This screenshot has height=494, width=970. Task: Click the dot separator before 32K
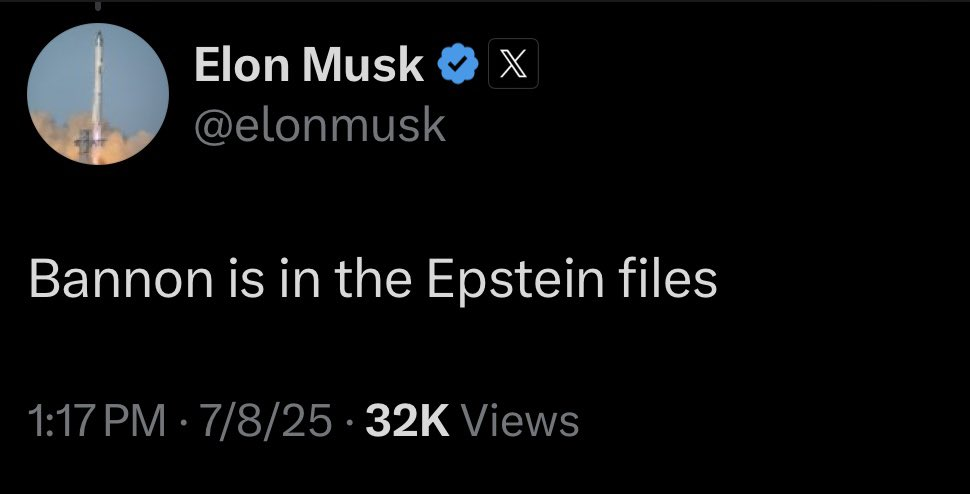(349, 421)
